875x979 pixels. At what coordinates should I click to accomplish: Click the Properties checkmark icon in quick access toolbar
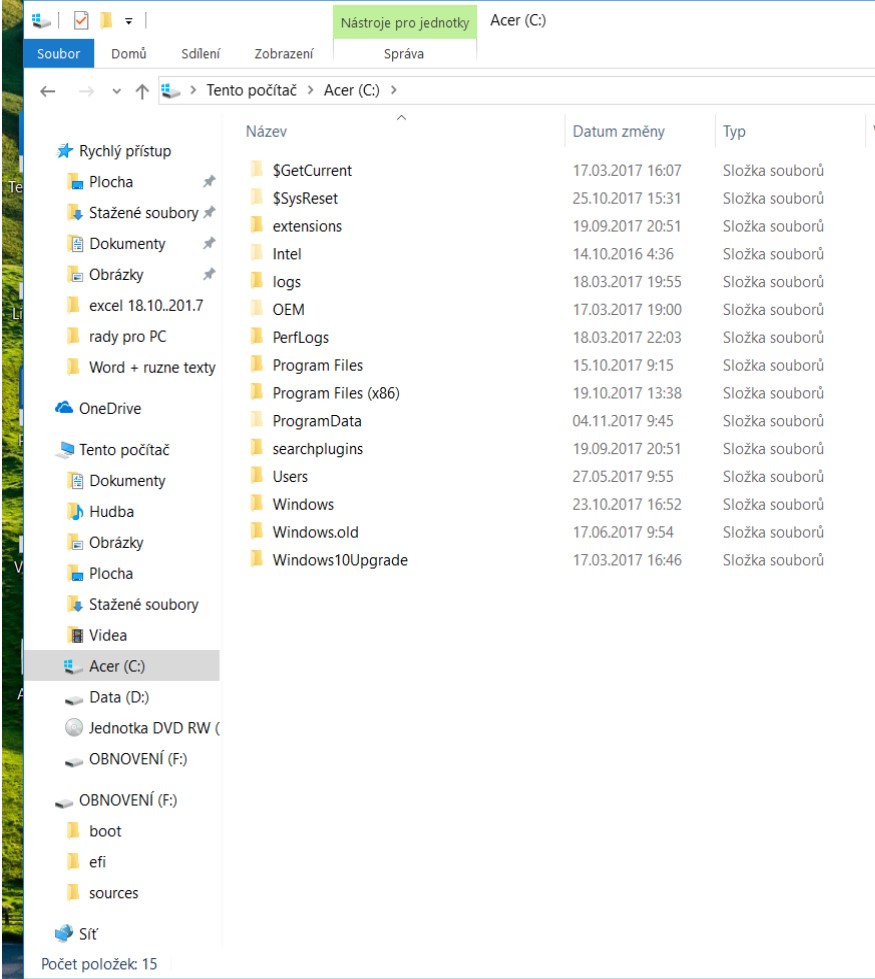click(x=81, y=21)
